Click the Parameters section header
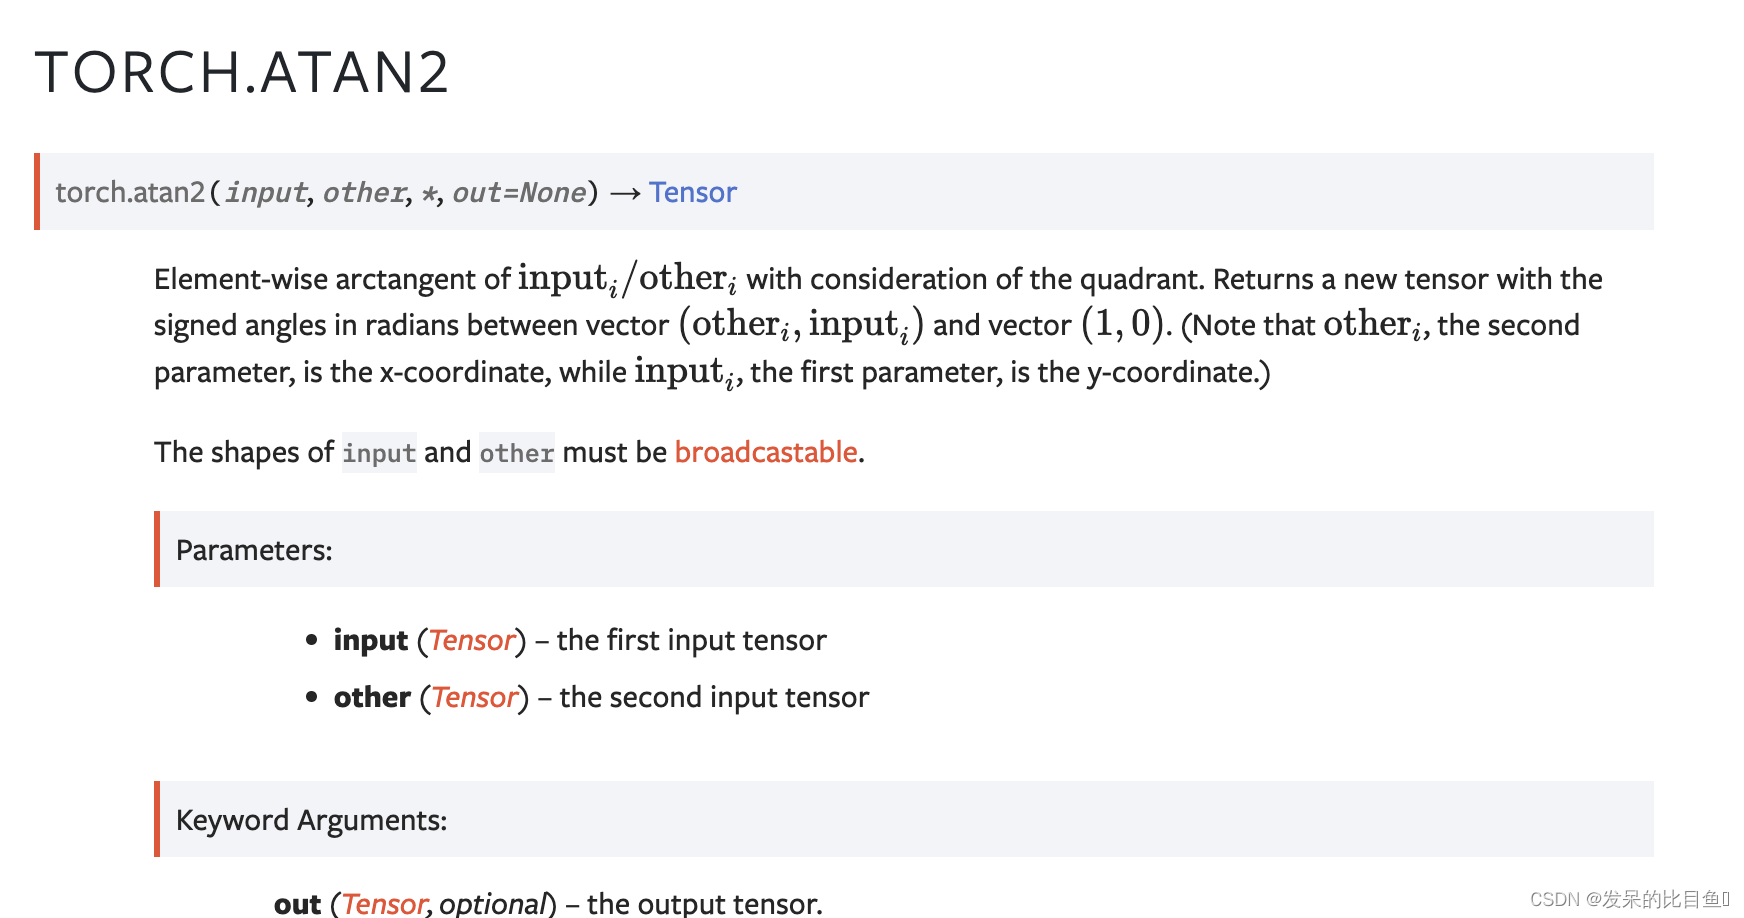Screen dimensions: 1744x918 pyautogui.click(x=254, y=550)
